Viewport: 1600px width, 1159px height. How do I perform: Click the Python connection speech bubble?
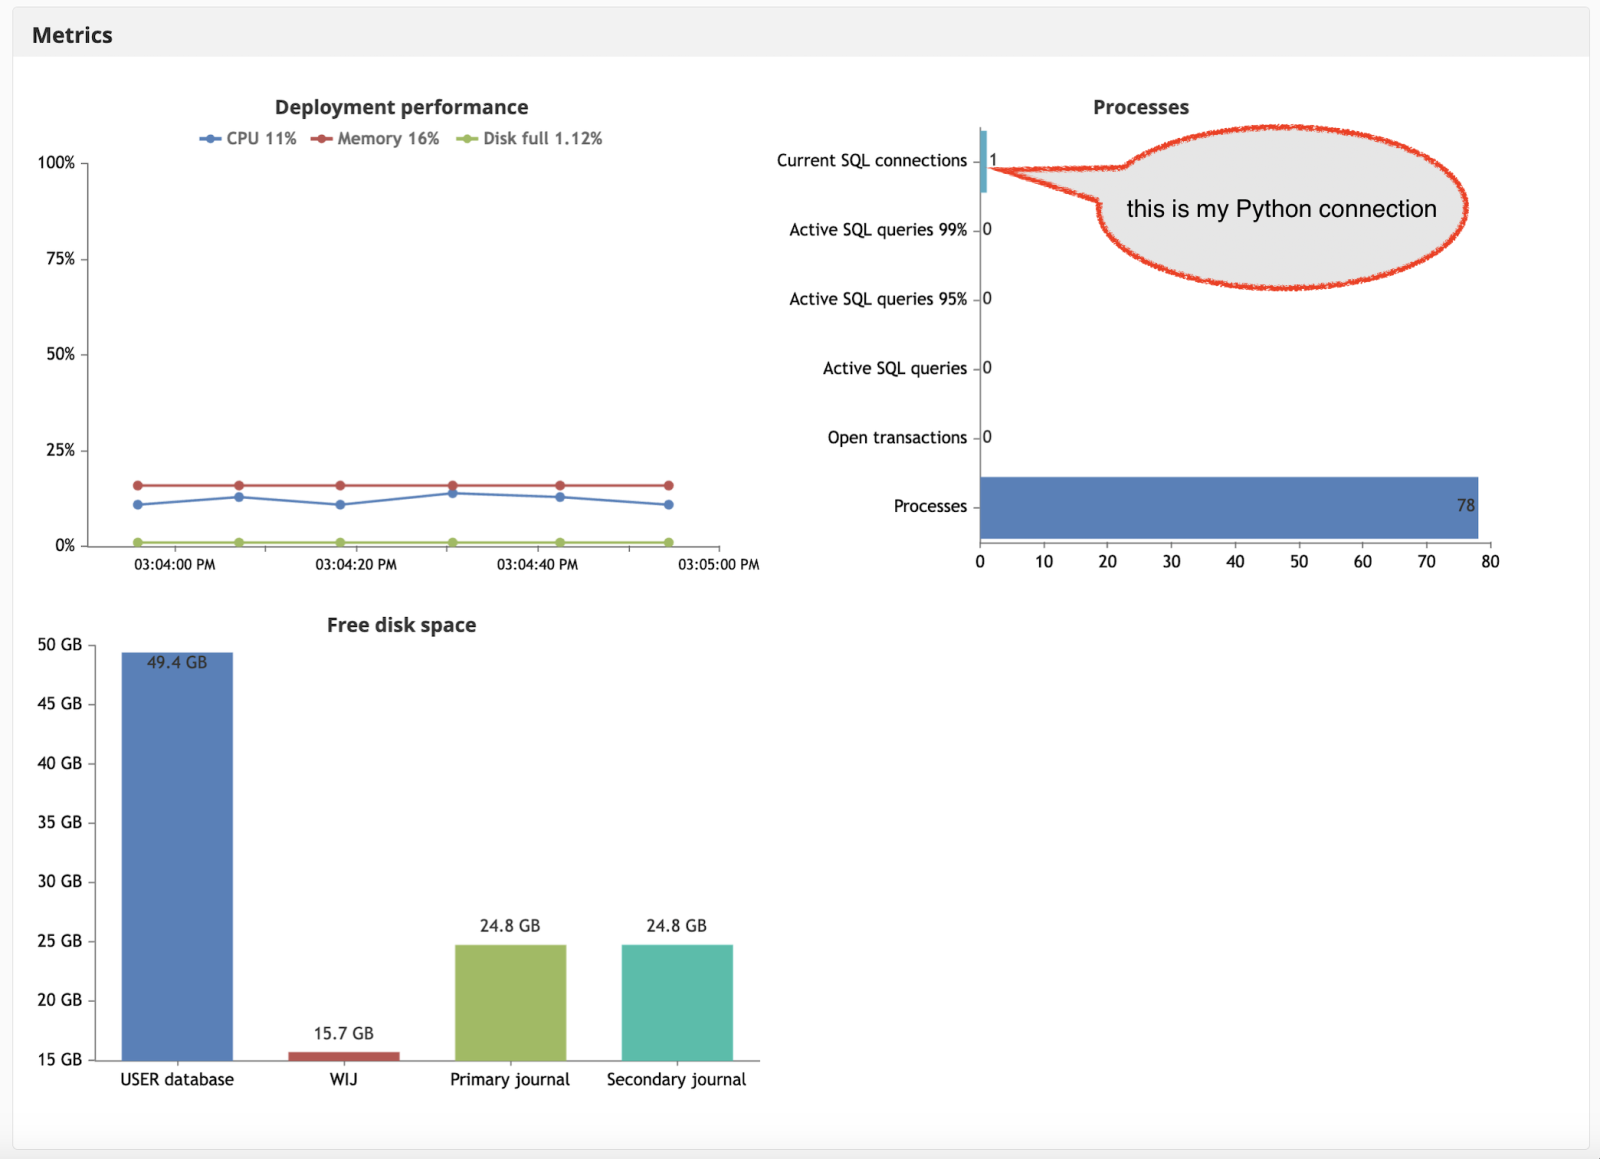(x=1281, y=209)
